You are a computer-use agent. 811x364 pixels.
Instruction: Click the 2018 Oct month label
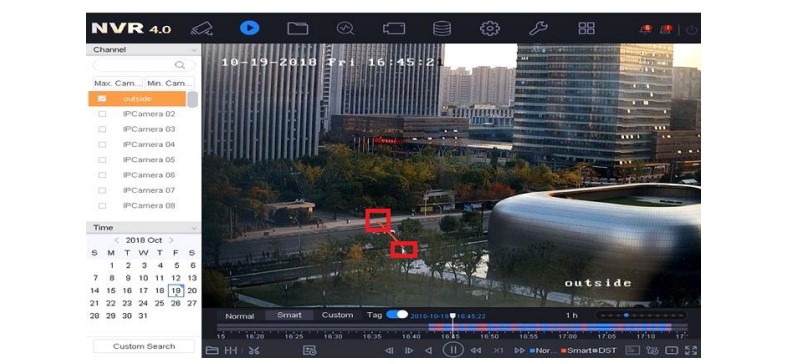(x=144, y=240)
